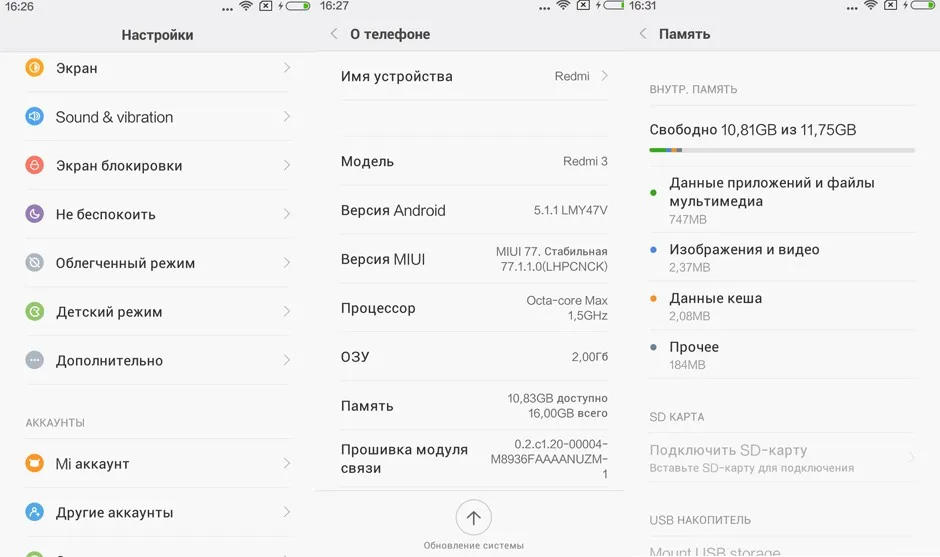Tap АККАУНТЫ section header
Screen dimensions: 940x557
[x=55, y=423]
